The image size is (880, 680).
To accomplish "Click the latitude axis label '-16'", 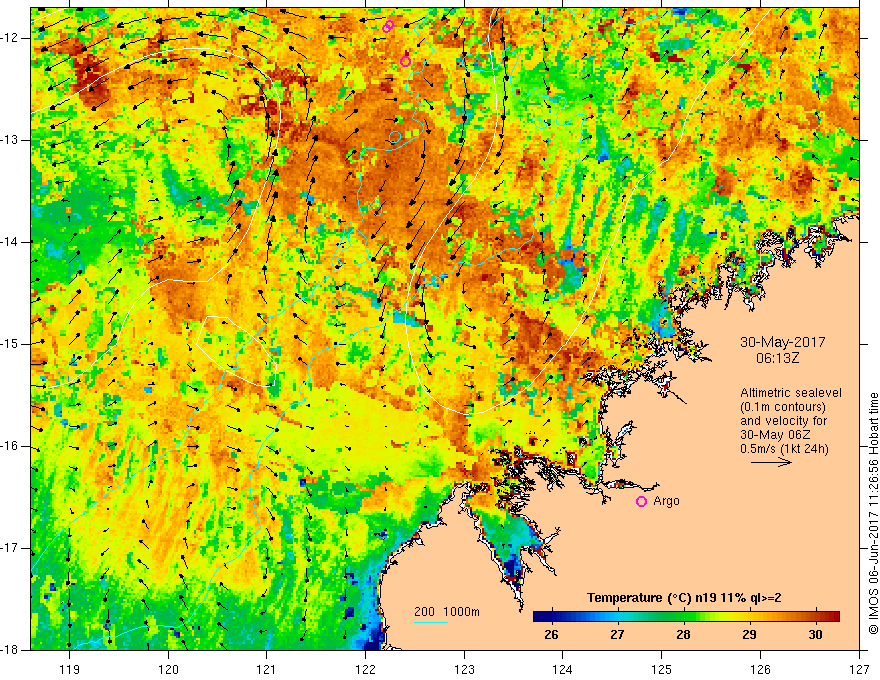I will click(x=11, y=446).
